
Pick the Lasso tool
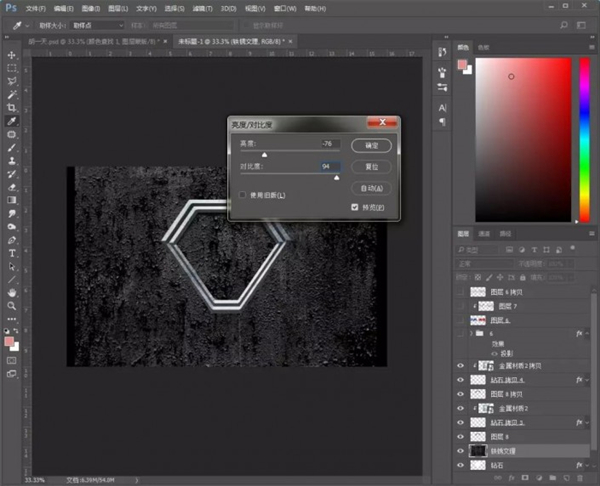click(12, 81)
